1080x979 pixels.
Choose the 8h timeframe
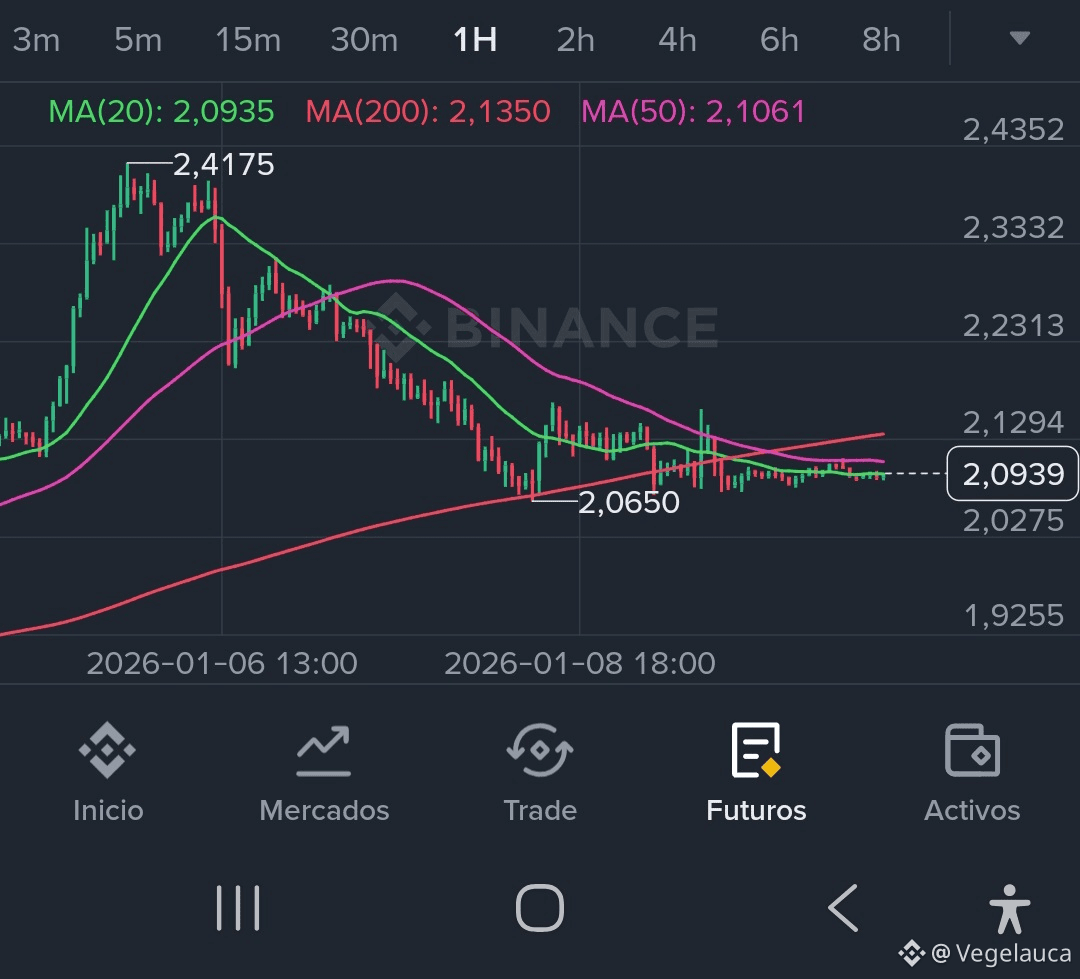click(x=881, y=40)
